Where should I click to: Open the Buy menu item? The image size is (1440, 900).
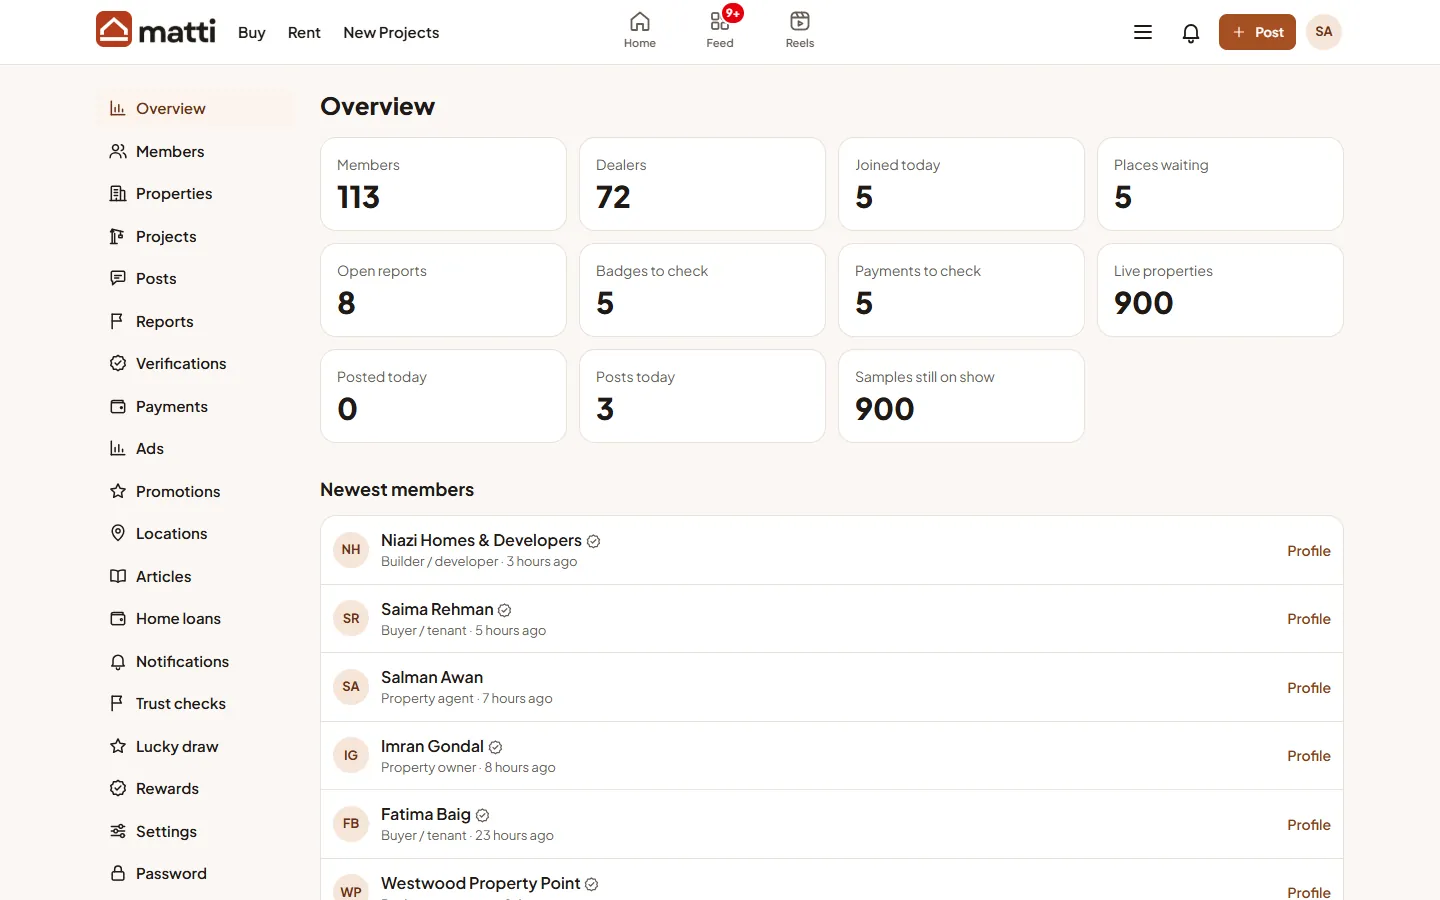(252, 32)
